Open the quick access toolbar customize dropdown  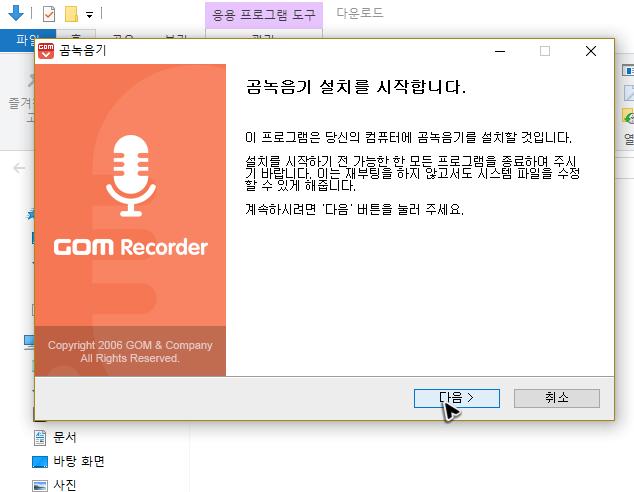(89, 15)
